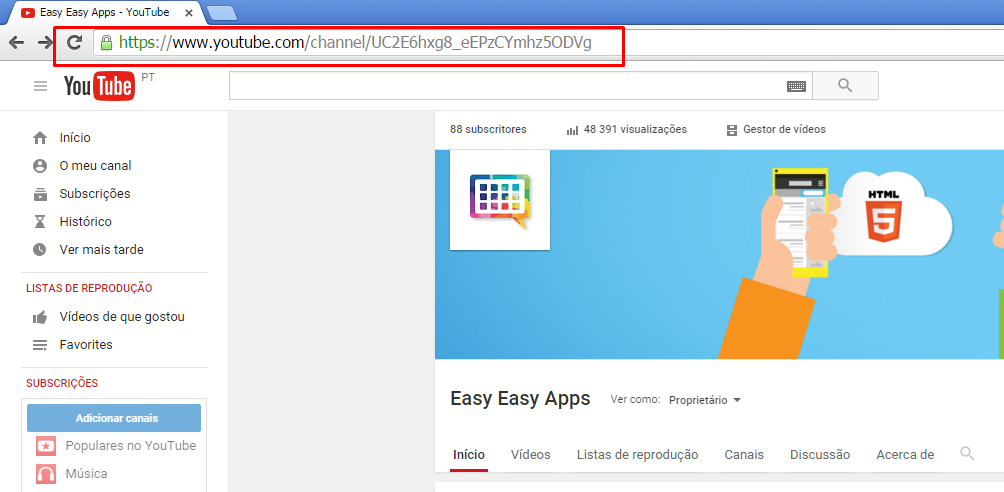Open Vídeos de que gostou

tap(122, 316)
